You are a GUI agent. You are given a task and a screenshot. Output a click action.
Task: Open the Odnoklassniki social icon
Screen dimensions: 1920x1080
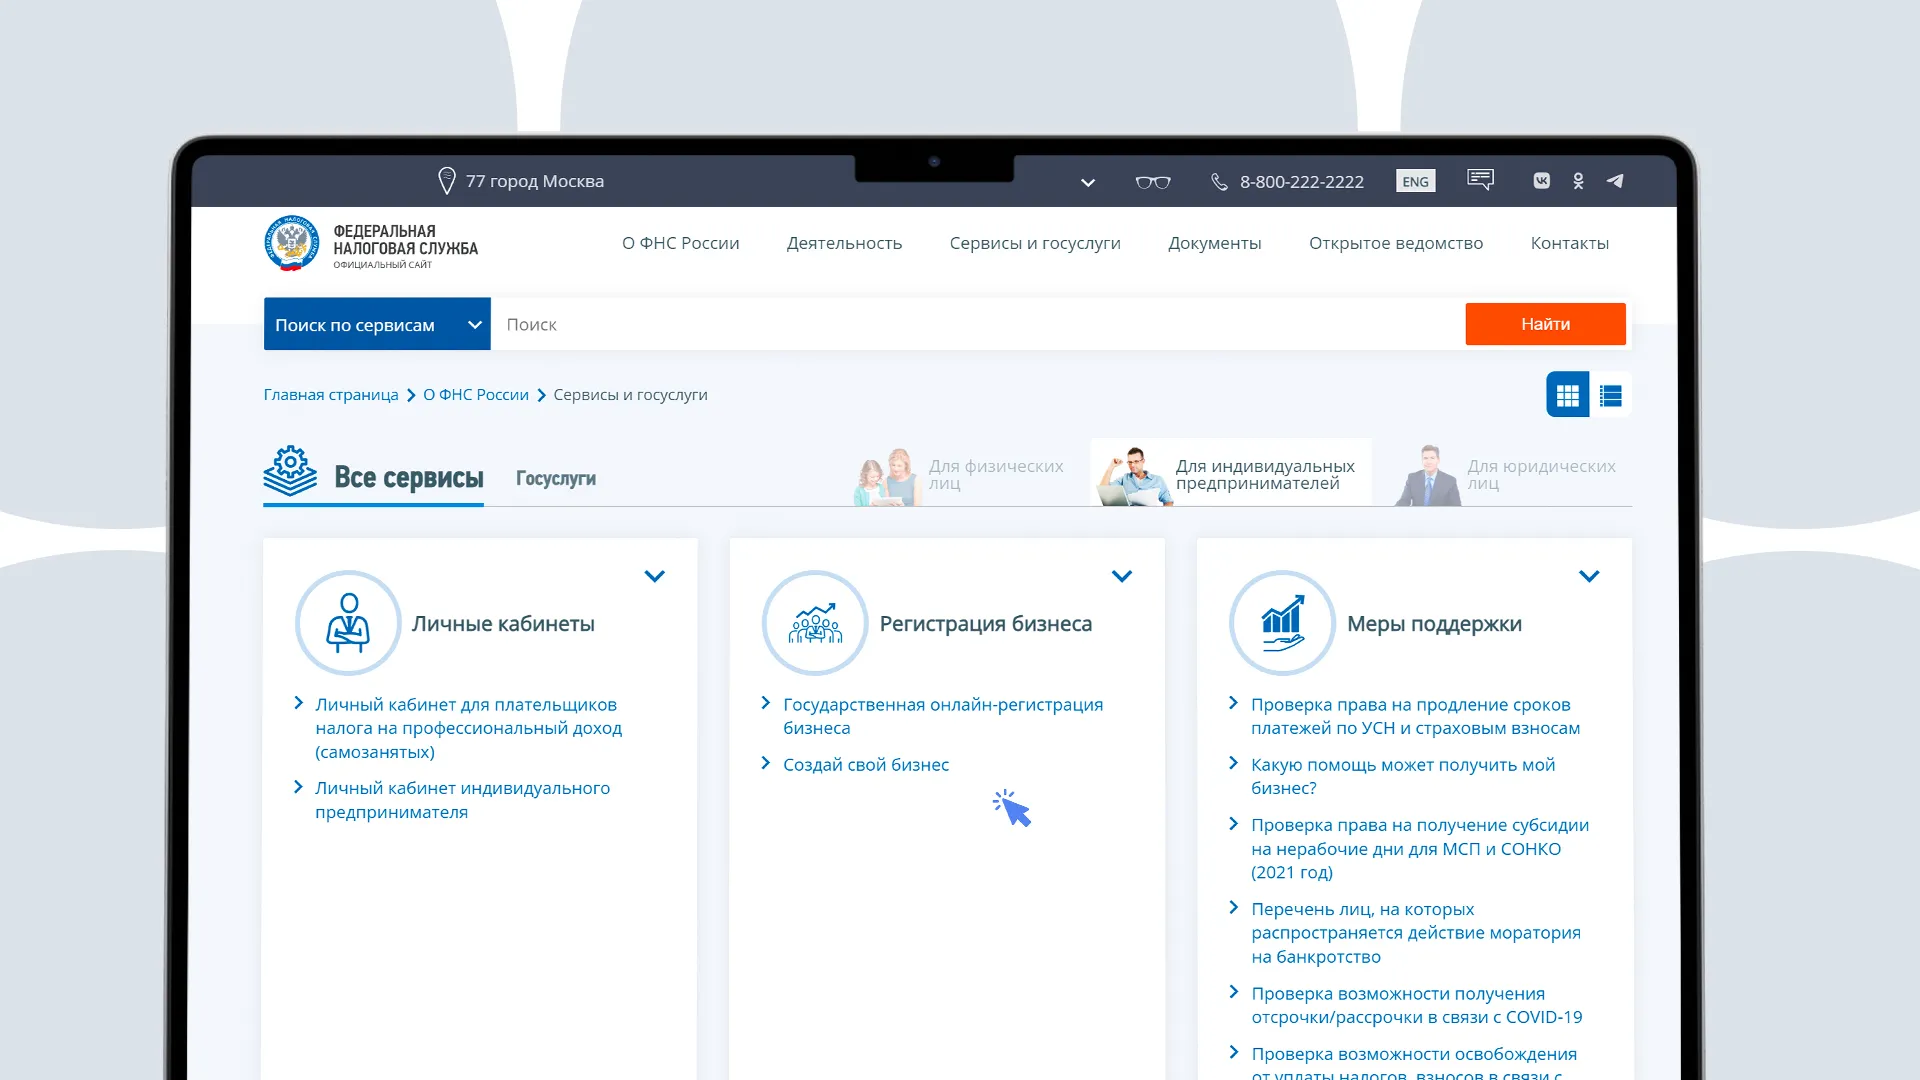pos(1578,181)
